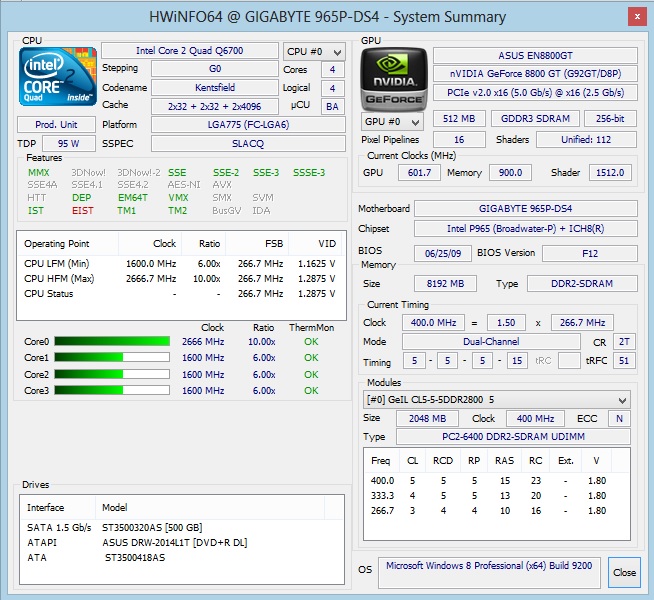The width and height of the screenshot is (654, 600).
Task: Click the PCIe v2.0 x16 bus field
Action: tap(536, 93)
